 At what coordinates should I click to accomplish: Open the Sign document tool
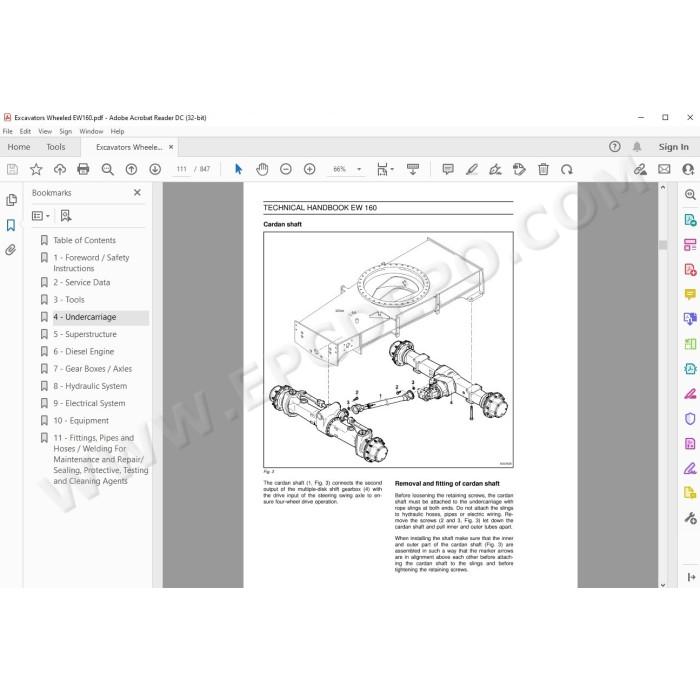tap(495, 169)
